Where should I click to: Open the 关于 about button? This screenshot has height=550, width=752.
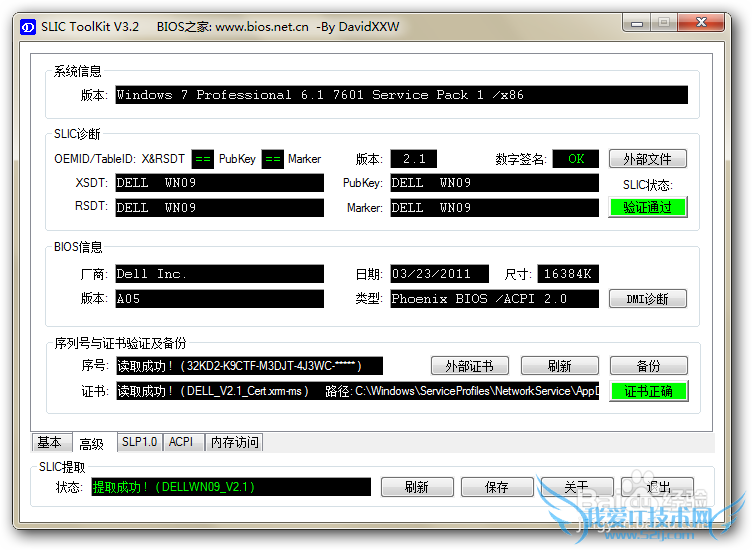[x=577, y=487]
